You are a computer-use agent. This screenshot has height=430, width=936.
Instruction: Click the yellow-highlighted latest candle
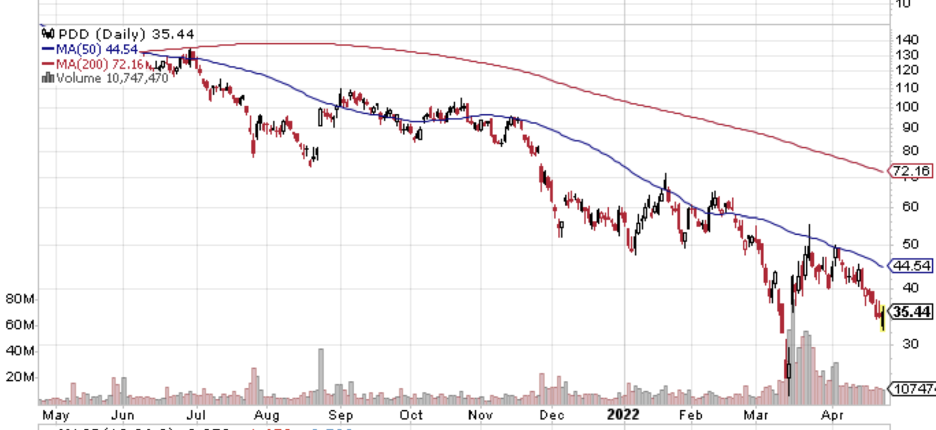pos(882,317)
